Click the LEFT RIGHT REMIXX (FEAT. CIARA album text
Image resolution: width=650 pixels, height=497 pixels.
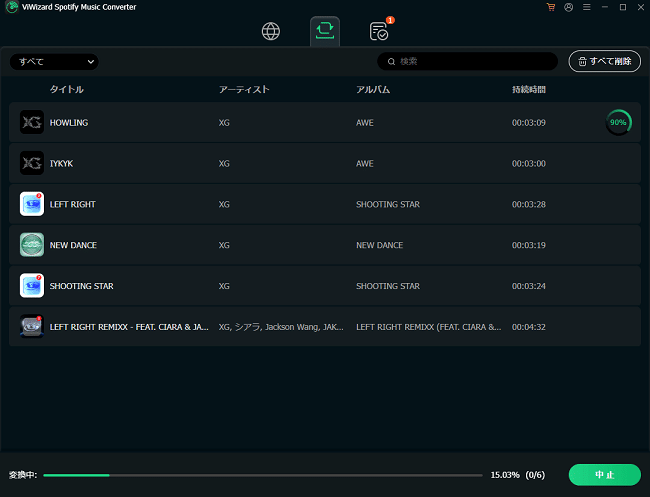429,327
